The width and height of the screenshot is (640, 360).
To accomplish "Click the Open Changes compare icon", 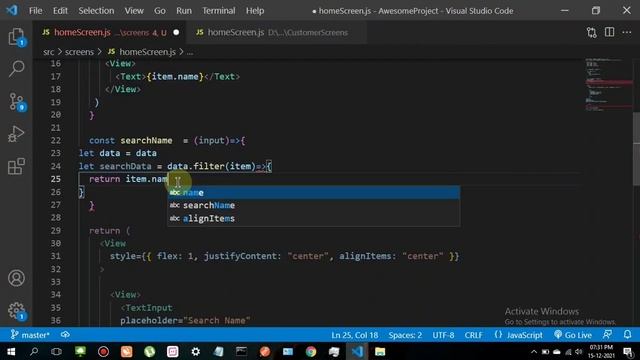I will 591,32.
